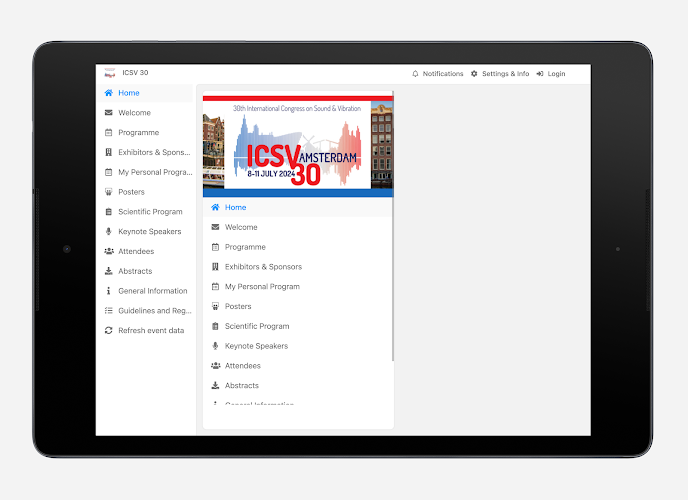Click the Settings gear icon

click(x=474, y=74)
